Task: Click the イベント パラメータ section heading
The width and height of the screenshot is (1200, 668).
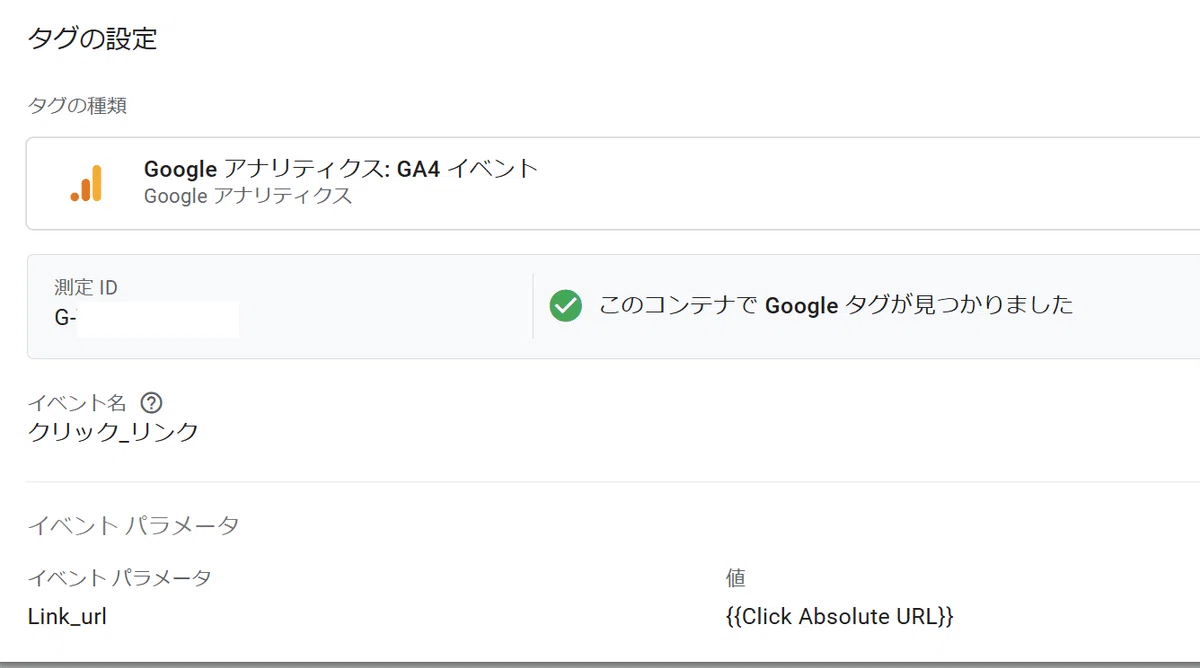Action: [133, 525]
